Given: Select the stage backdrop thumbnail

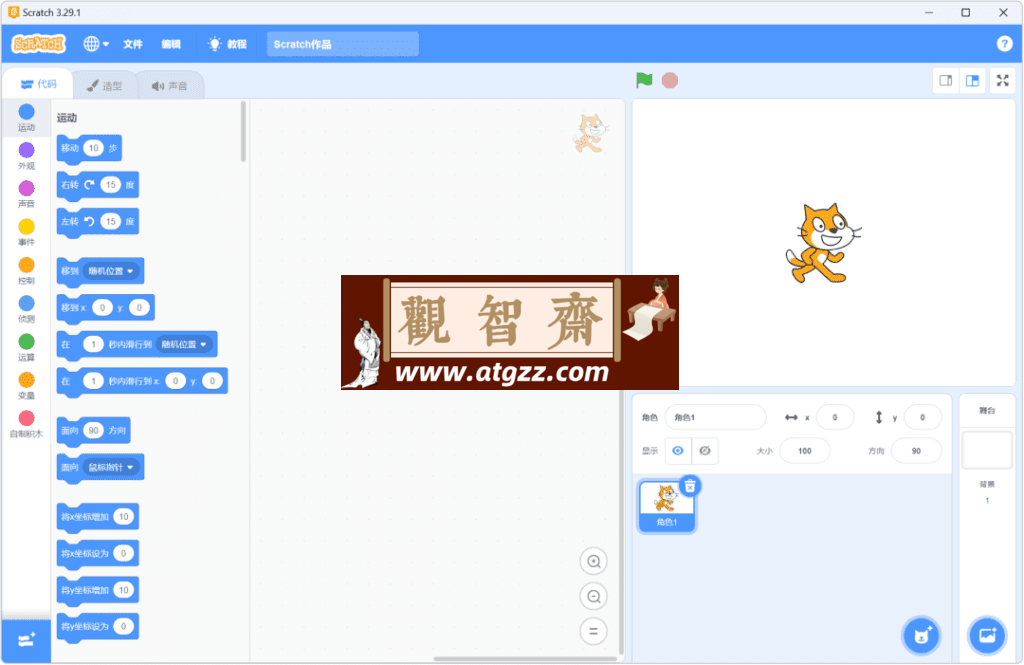Looking at the screenshot, I should [x=987, y=450].
